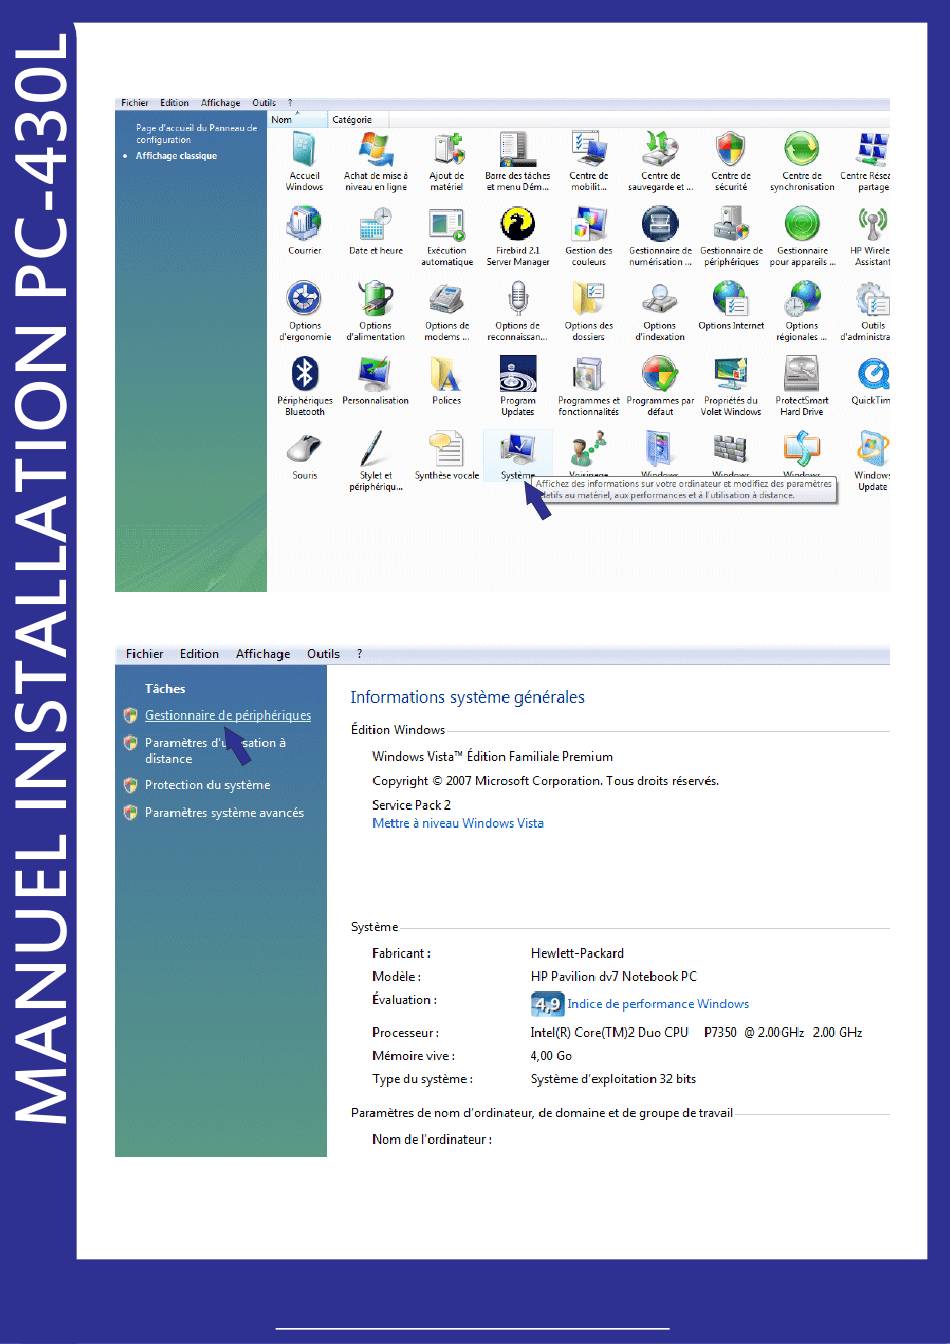Open the Outils d'administration icon
Image resolution: width=950 pixels, height=1344 pixels.
click(873, 300)
